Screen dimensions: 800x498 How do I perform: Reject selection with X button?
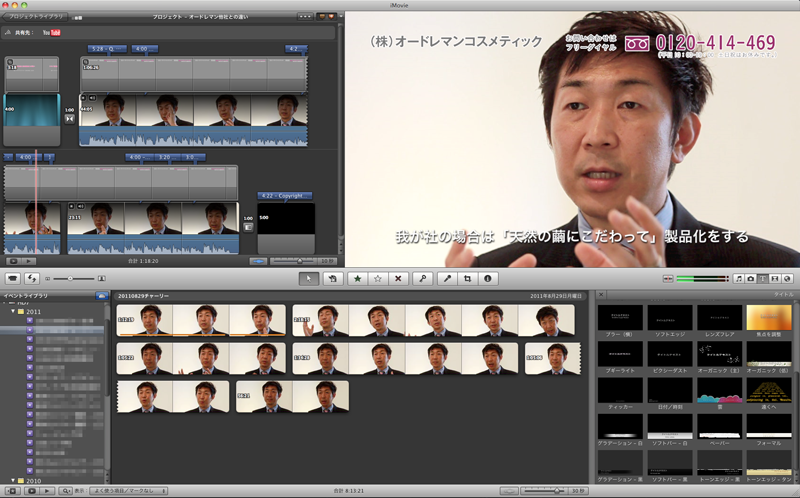[398, 279]
